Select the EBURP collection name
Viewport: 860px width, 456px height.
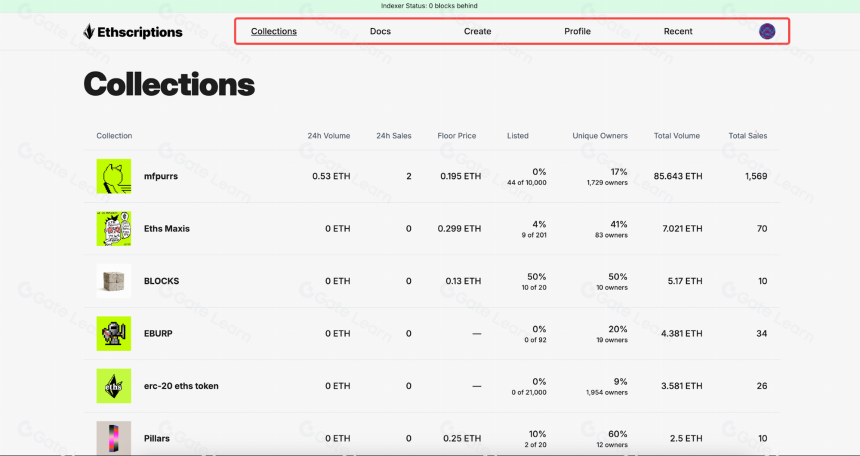(158, 333)
